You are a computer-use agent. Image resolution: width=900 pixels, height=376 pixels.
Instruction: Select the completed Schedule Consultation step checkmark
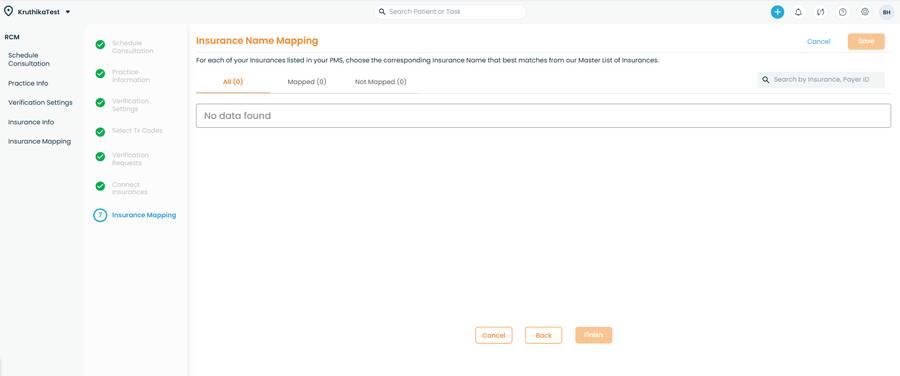coord(100,45)
